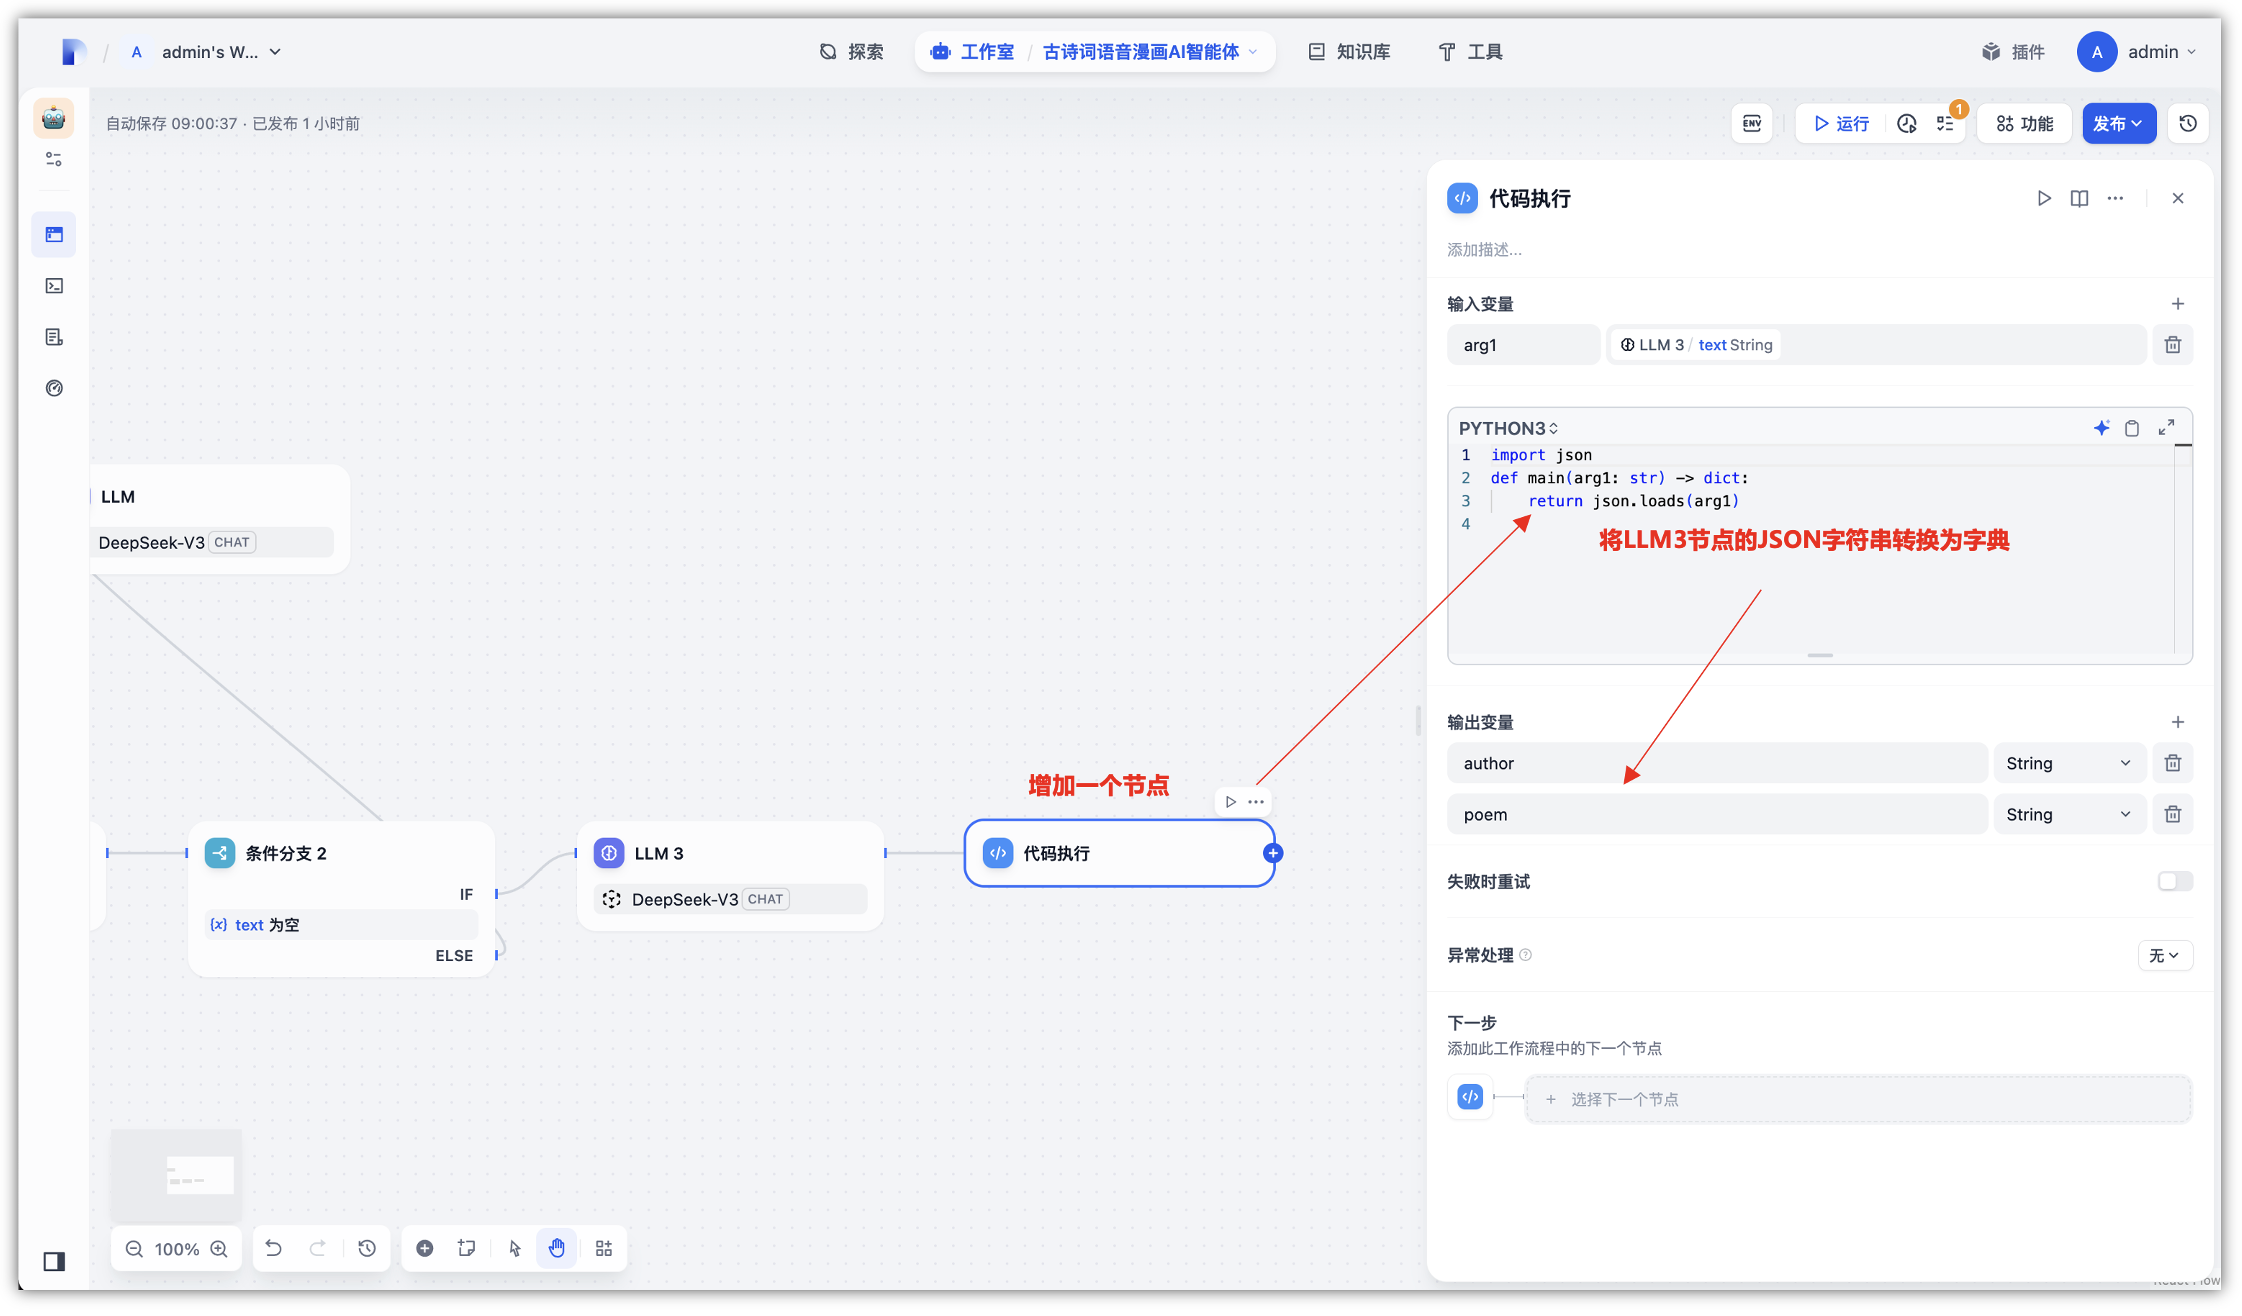Copy code with clipboard icon
The height and width of the screenshot is (1316, 2242).
click(2132, 428)
